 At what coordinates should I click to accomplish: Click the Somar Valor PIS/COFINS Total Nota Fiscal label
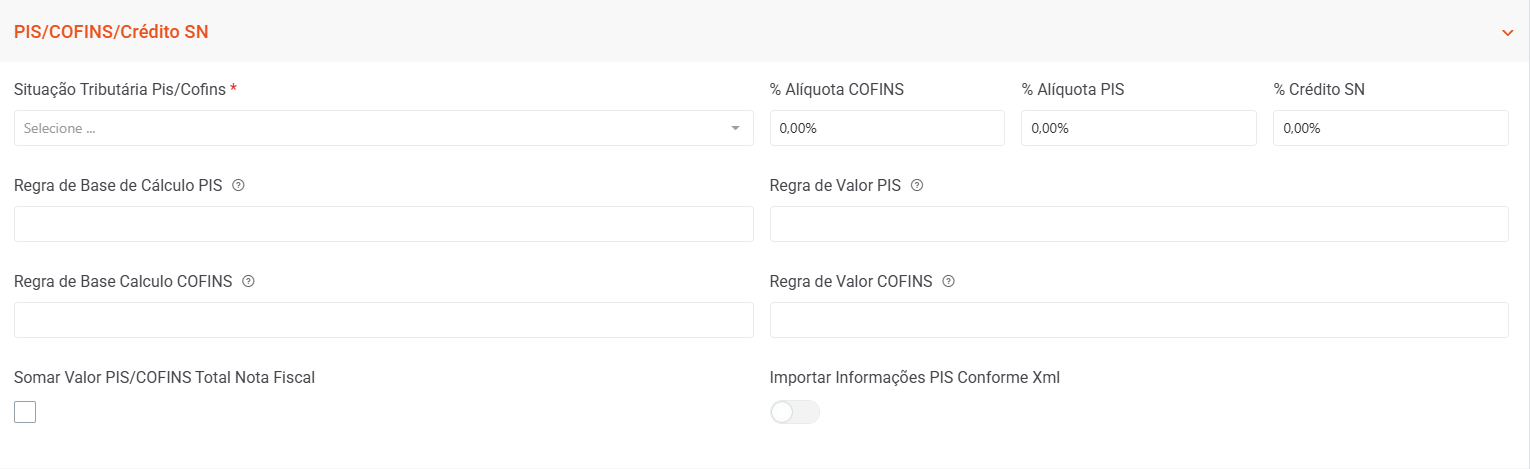164,377
